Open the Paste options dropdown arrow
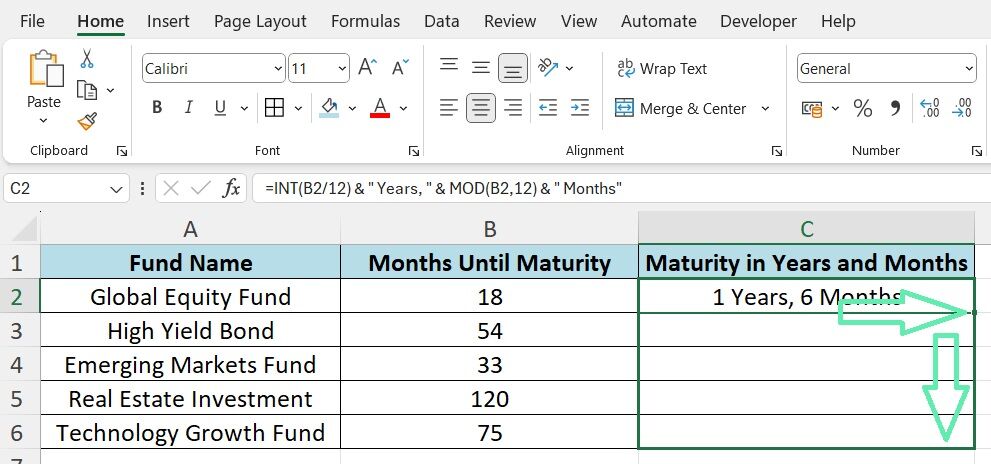Screen dimensions: 991x464 (44, 121)
